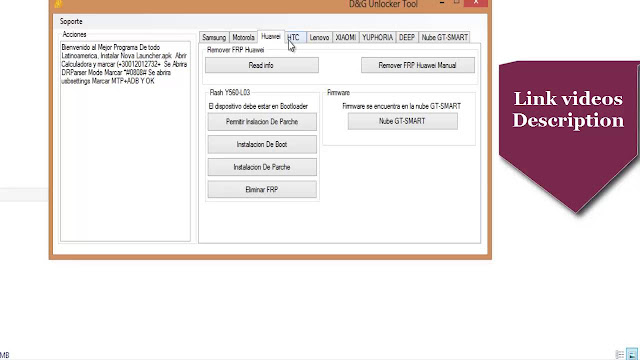The image size is (640, 360).
Task: Open the DEEP tab
Action: pyautogui.click(x=407, y=37)
